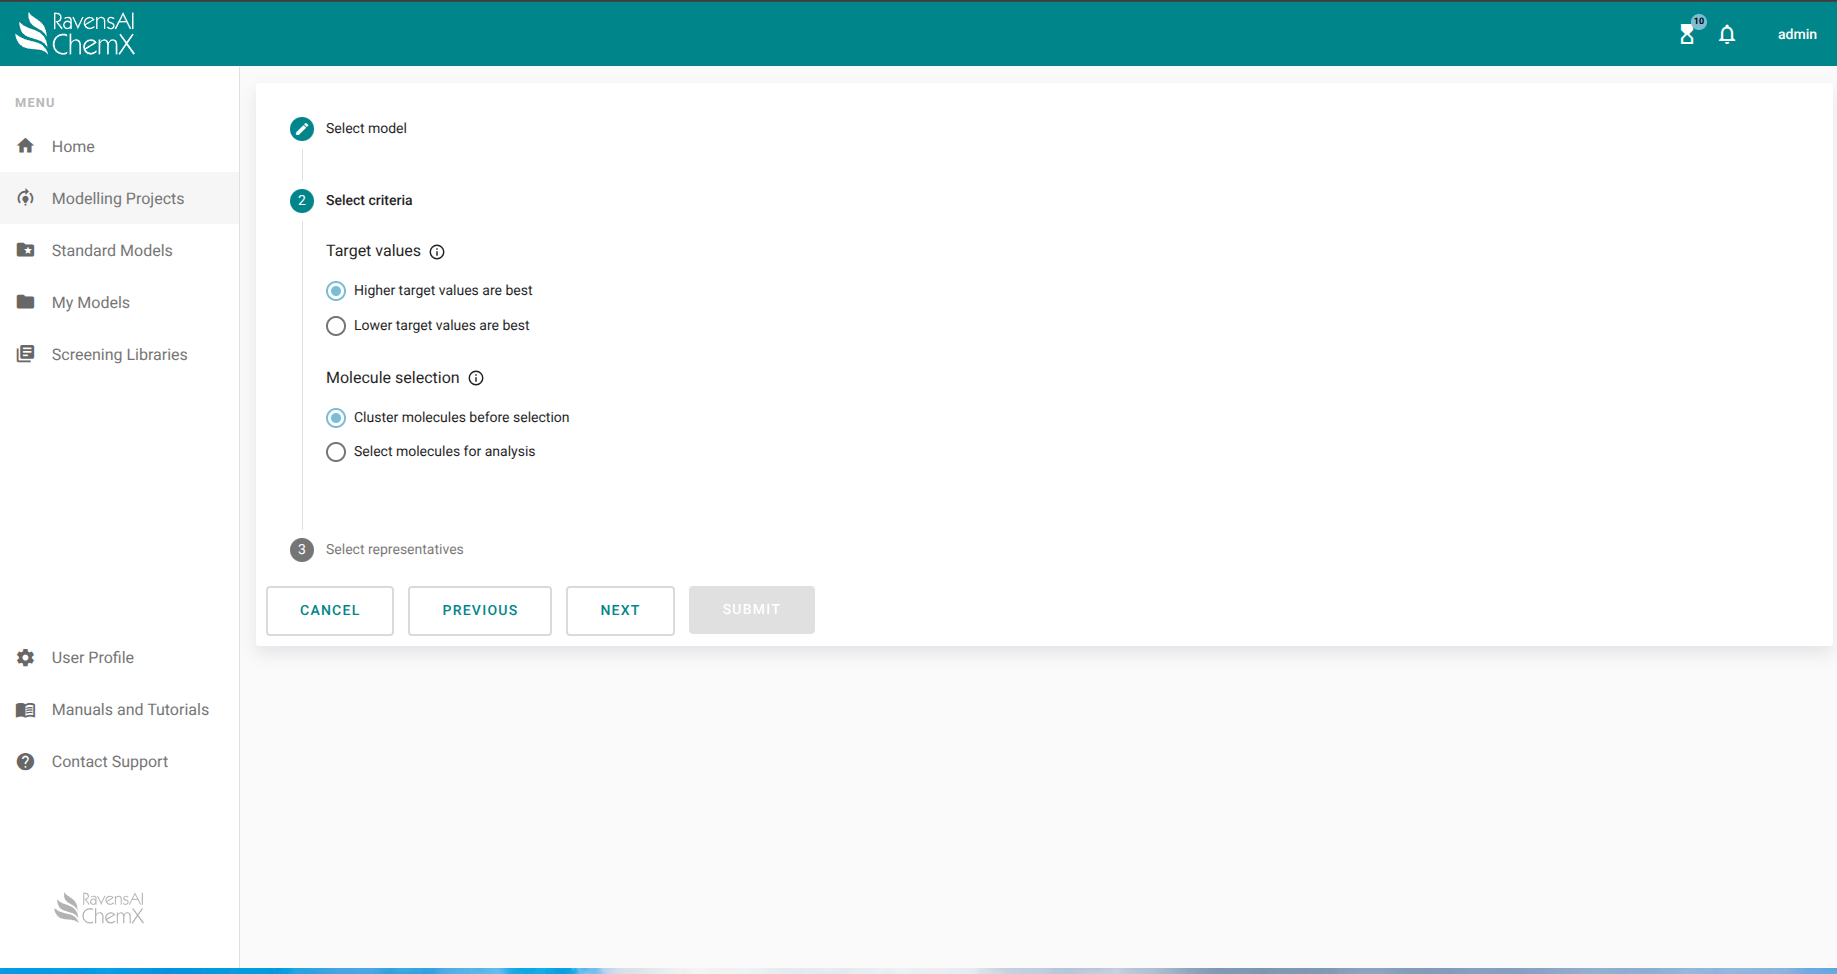Show the Molecule selection info tooltip

coord(476,378)
